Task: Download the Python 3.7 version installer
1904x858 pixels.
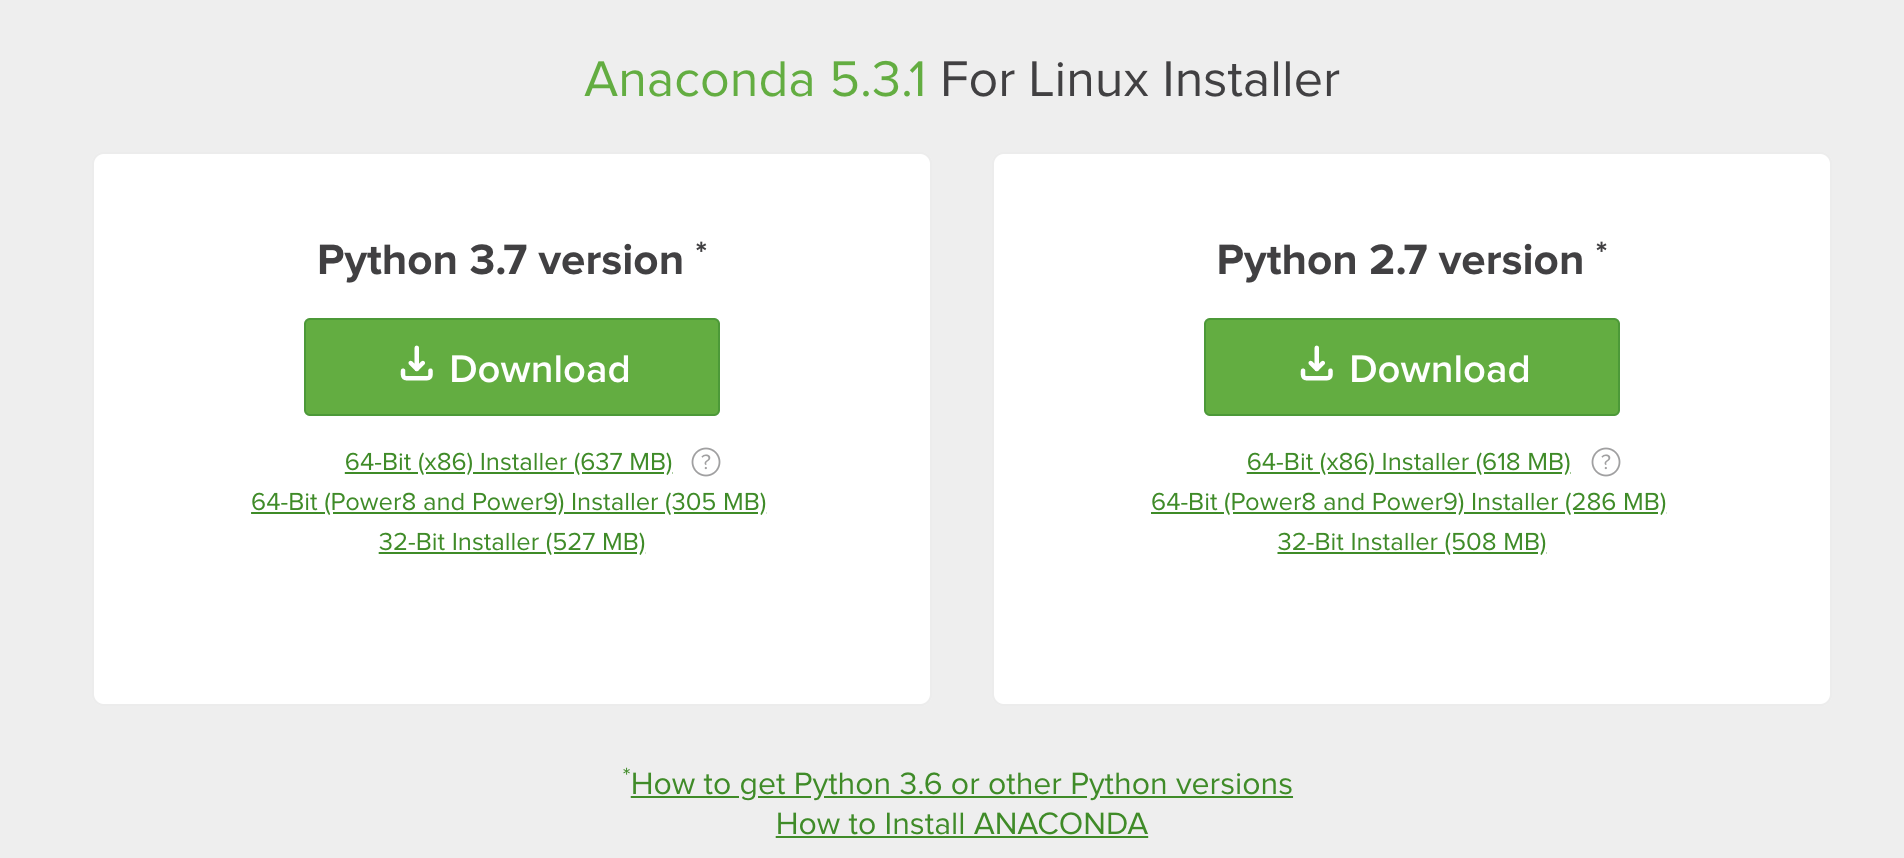Action: (511, 367)
